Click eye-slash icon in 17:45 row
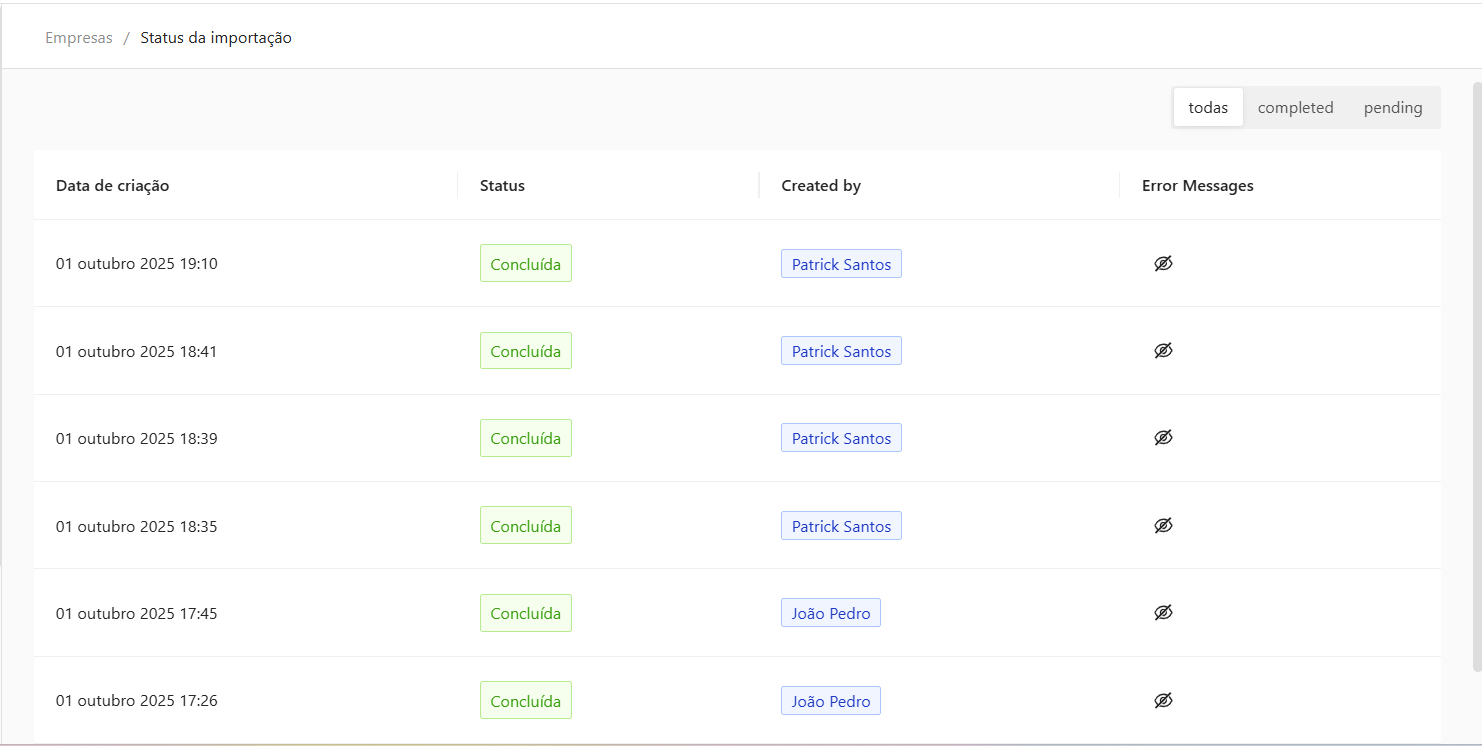The image size is (1482, 746). click(1162, 613)
